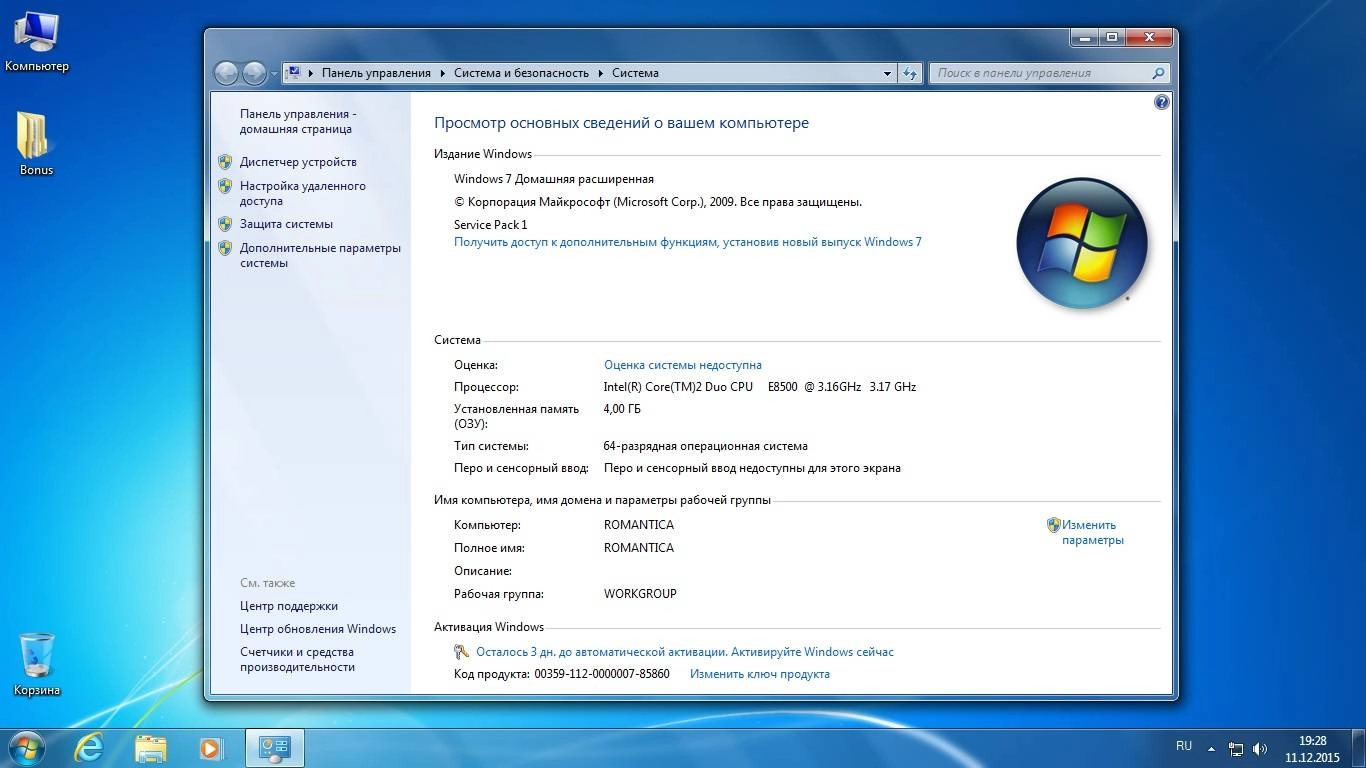Click the WORKGROUP value
Viewport: 1366px width, 768px height.
tap(640, 594)
